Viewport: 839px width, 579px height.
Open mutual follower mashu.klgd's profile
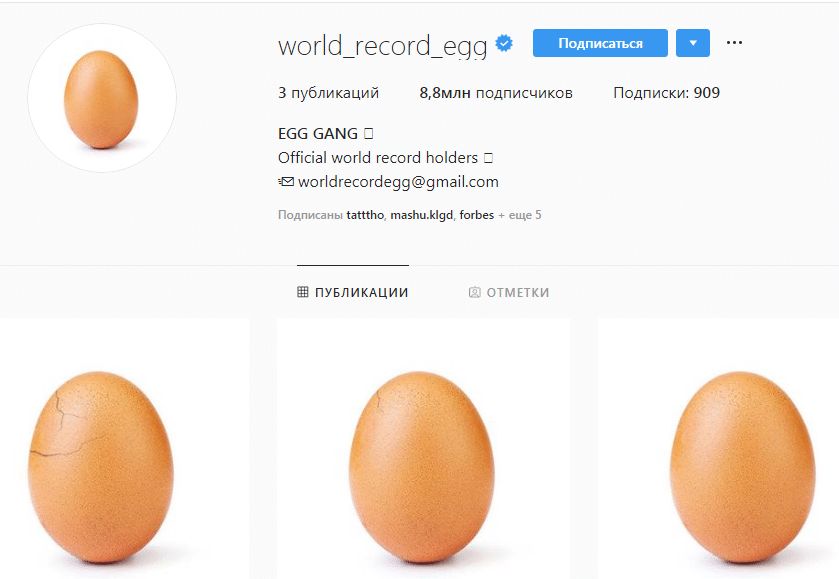coord(422,215)
